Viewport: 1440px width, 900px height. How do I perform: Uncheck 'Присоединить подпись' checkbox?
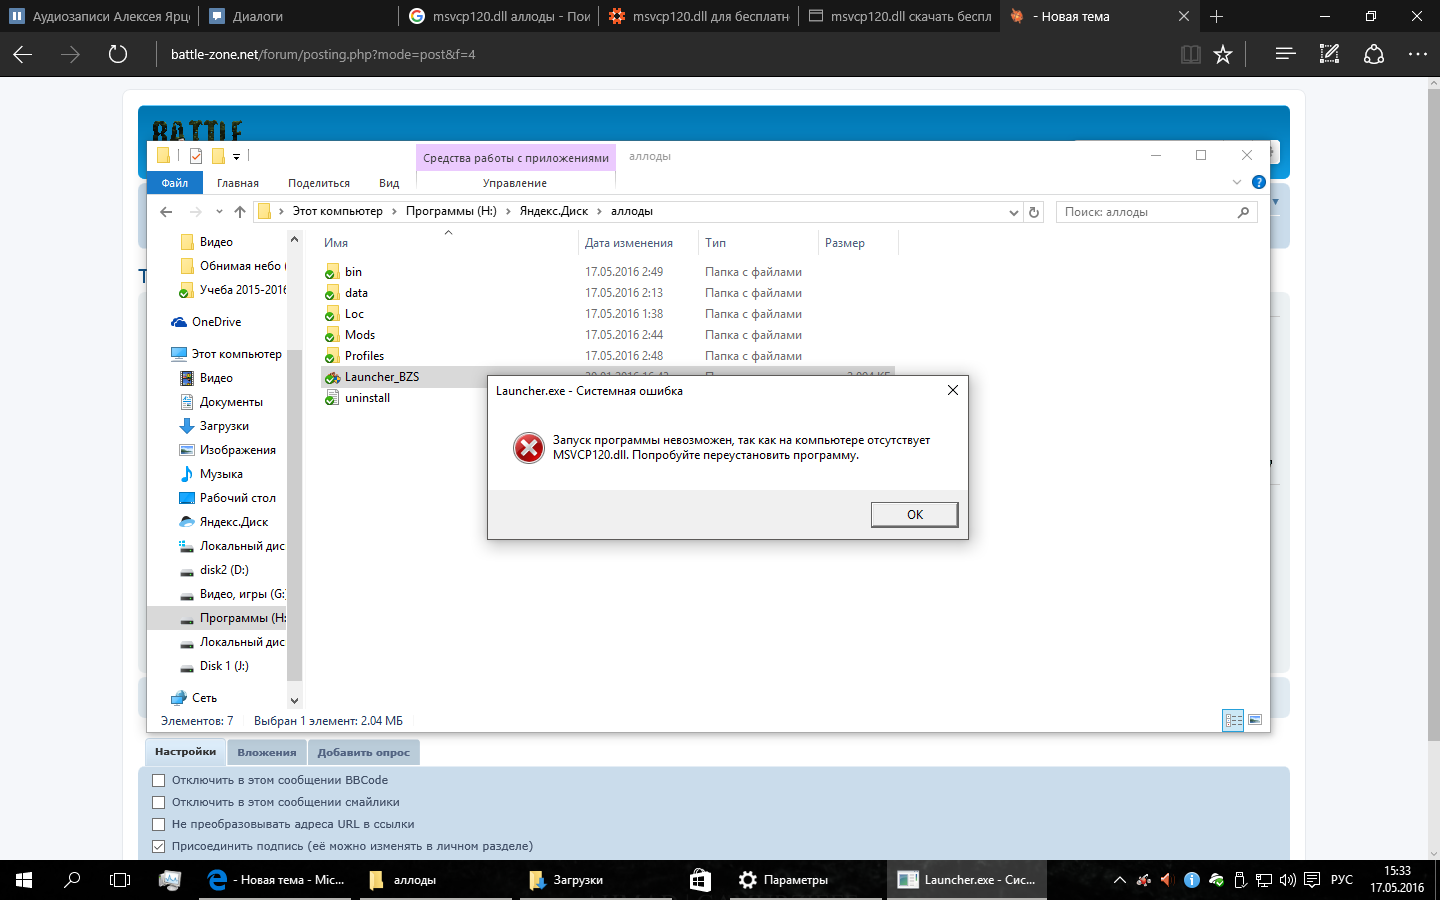click(158, 846)
